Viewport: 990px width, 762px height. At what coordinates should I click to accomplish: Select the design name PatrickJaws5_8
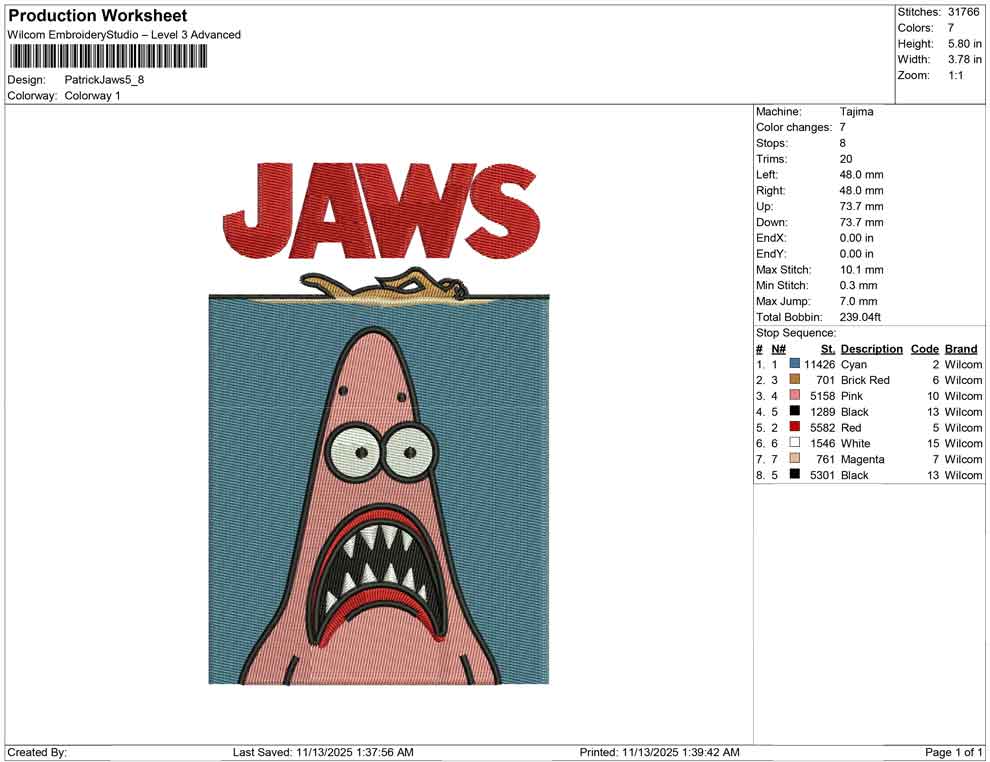105,79
